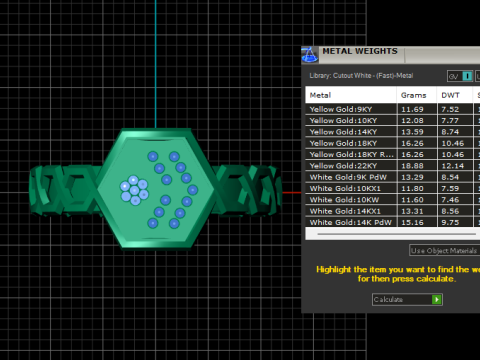The height and width of the screenshot is (360, 480).
Task: Click the green arrow on Calculate
Action: coord(436,299)
